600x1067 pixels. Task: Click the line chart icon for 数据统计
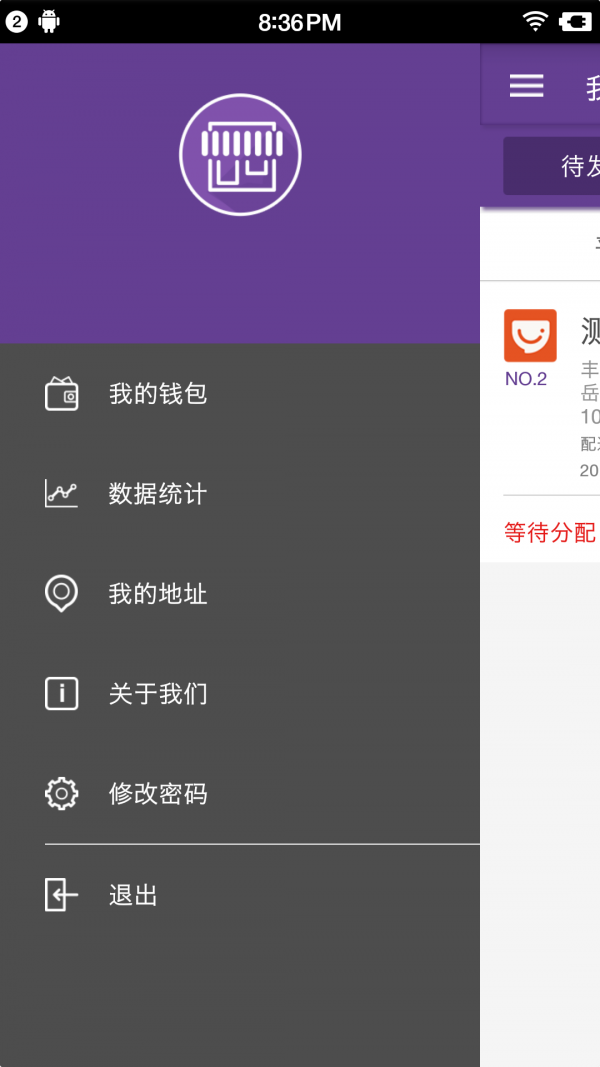(x=61, y=494)
